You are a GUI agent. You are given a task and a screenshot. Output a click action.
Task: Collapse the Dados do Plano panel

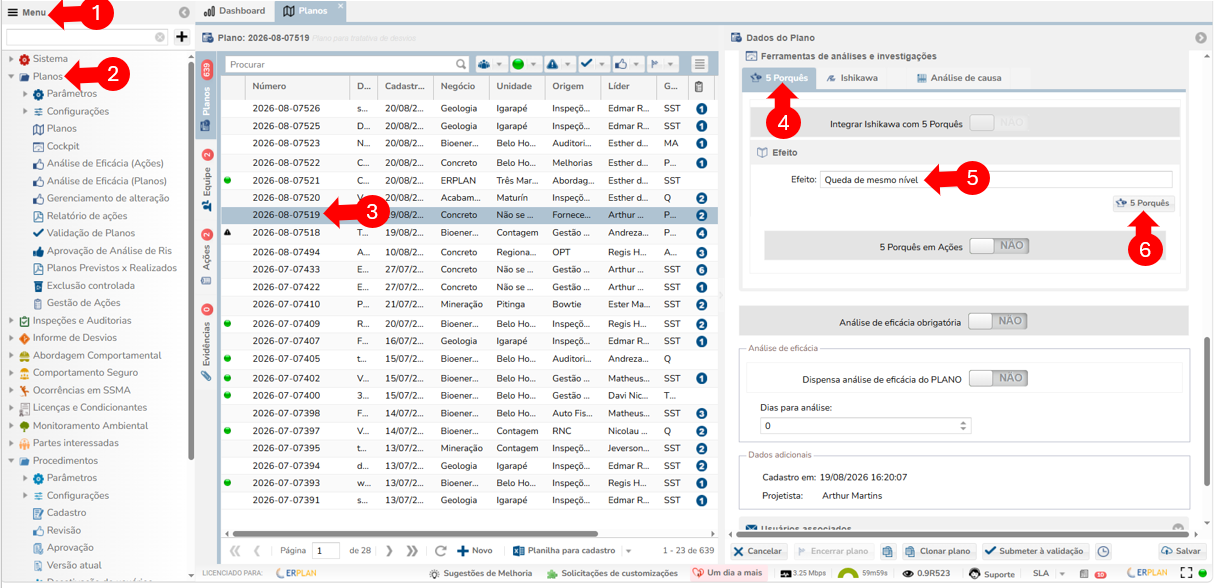pyautogui.click(x=1200, y=38)
